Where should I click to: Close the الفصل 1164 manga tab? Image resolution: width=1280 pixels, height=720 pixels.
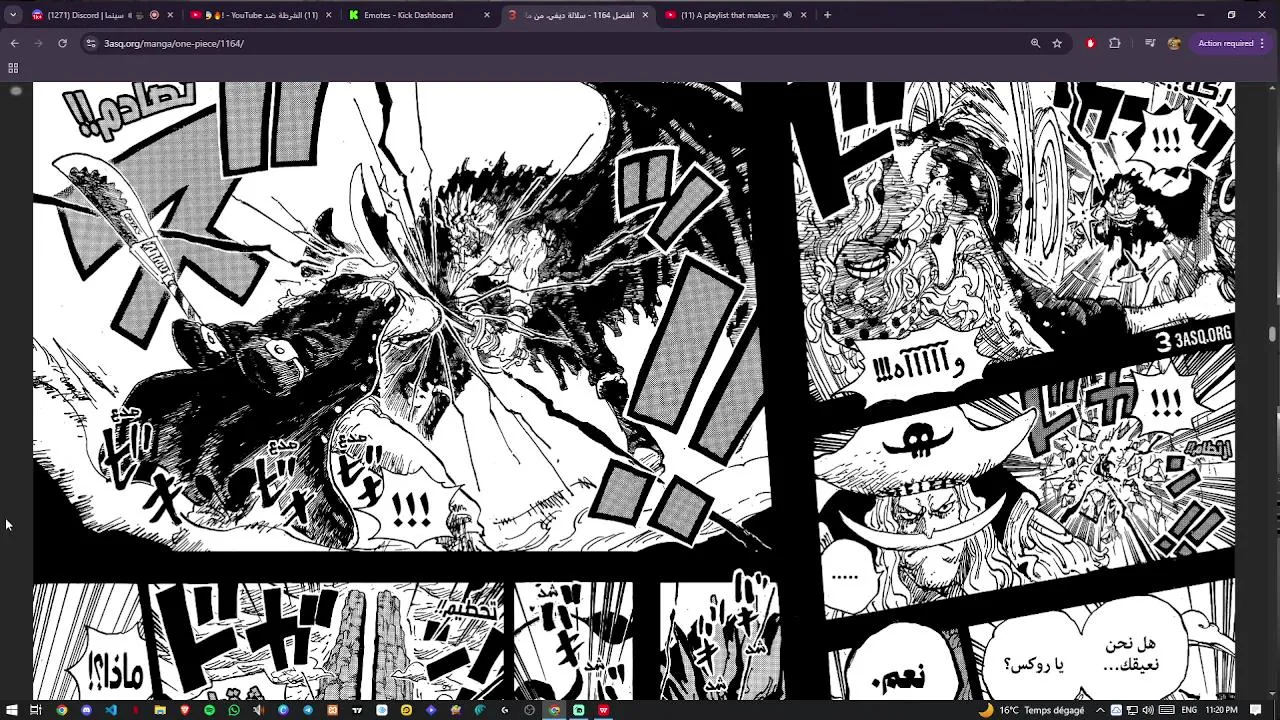coord(645,15)
